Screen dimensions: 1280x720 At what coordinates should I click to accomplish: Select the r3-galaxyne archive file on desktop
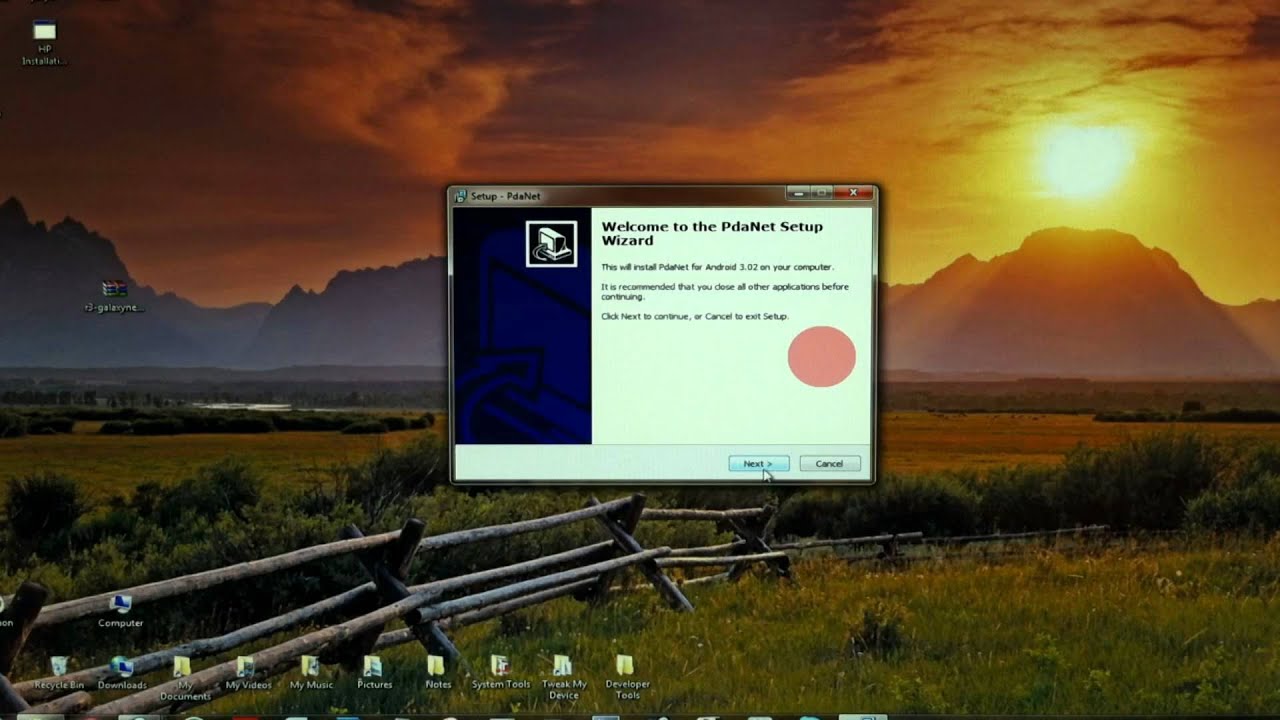pos(114,297)
